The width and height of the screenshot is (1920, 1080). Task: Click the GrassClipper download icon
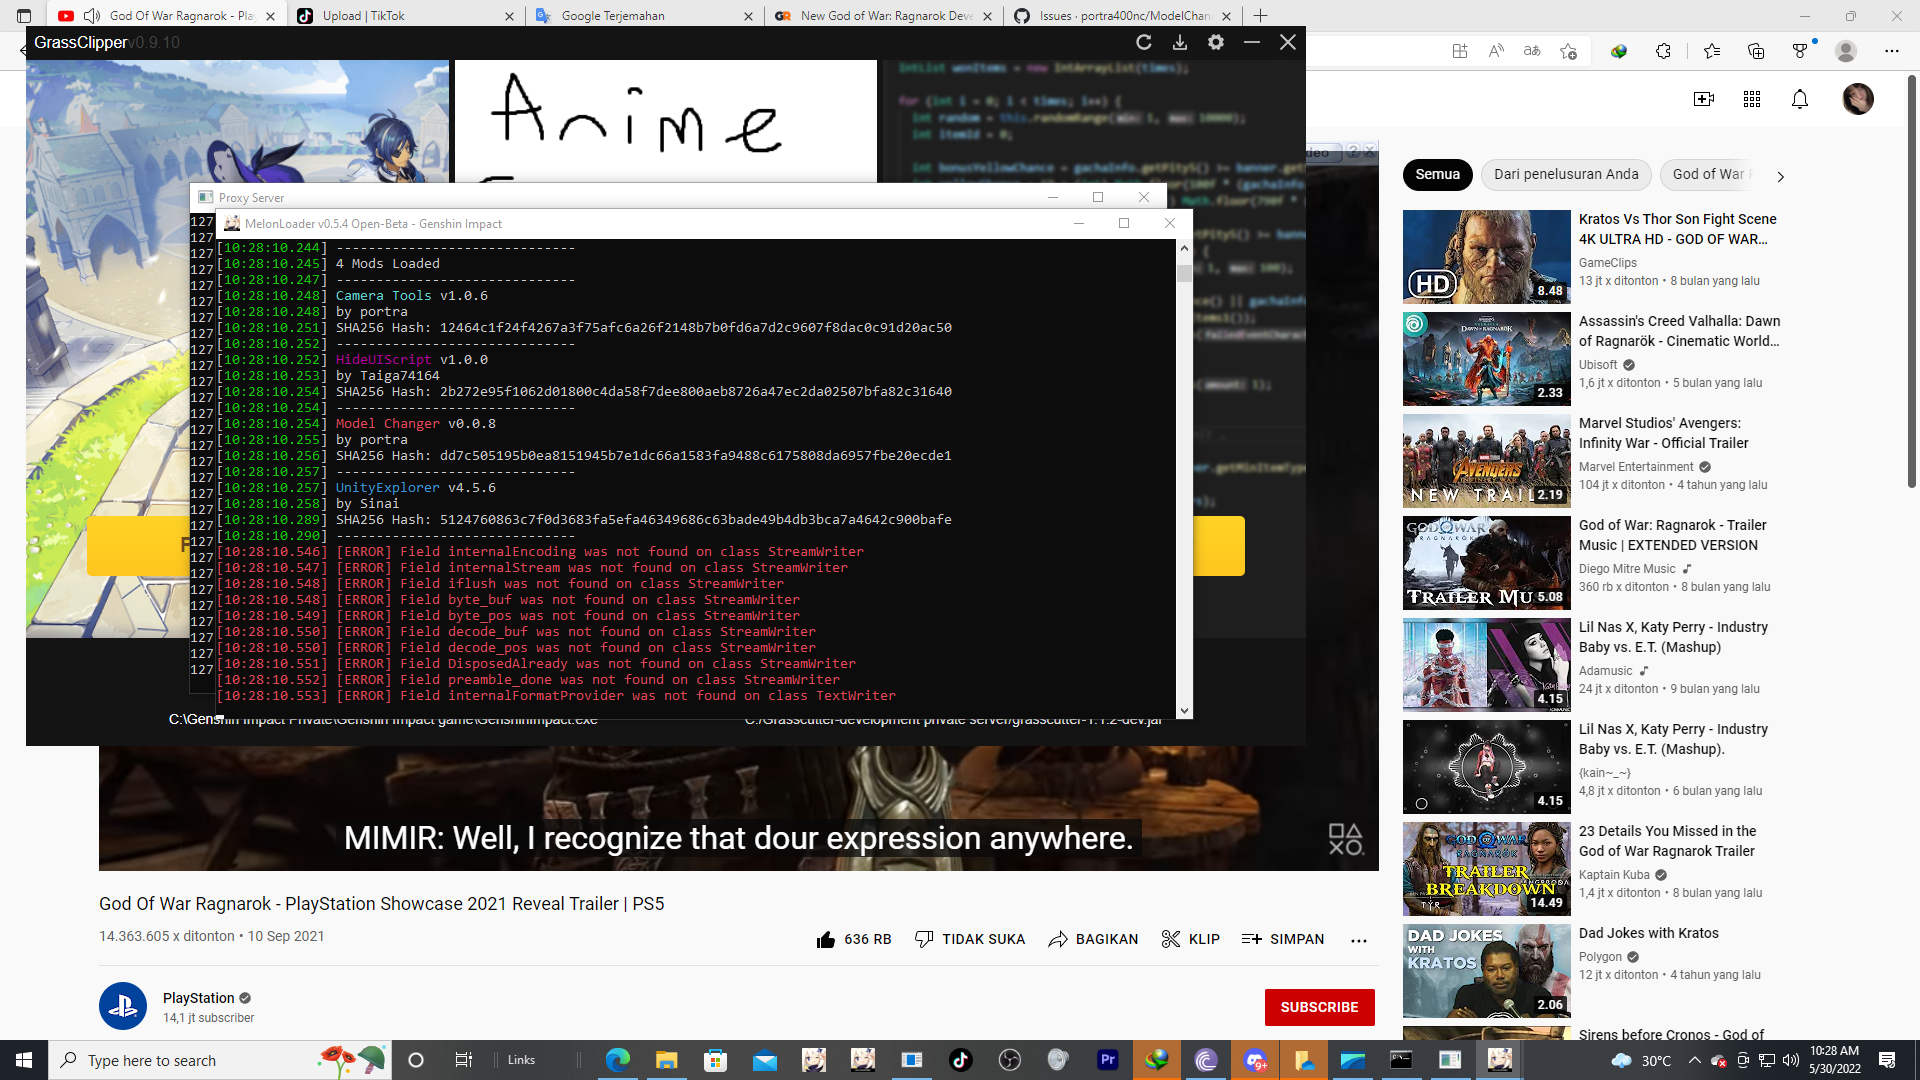point(1180,42)
